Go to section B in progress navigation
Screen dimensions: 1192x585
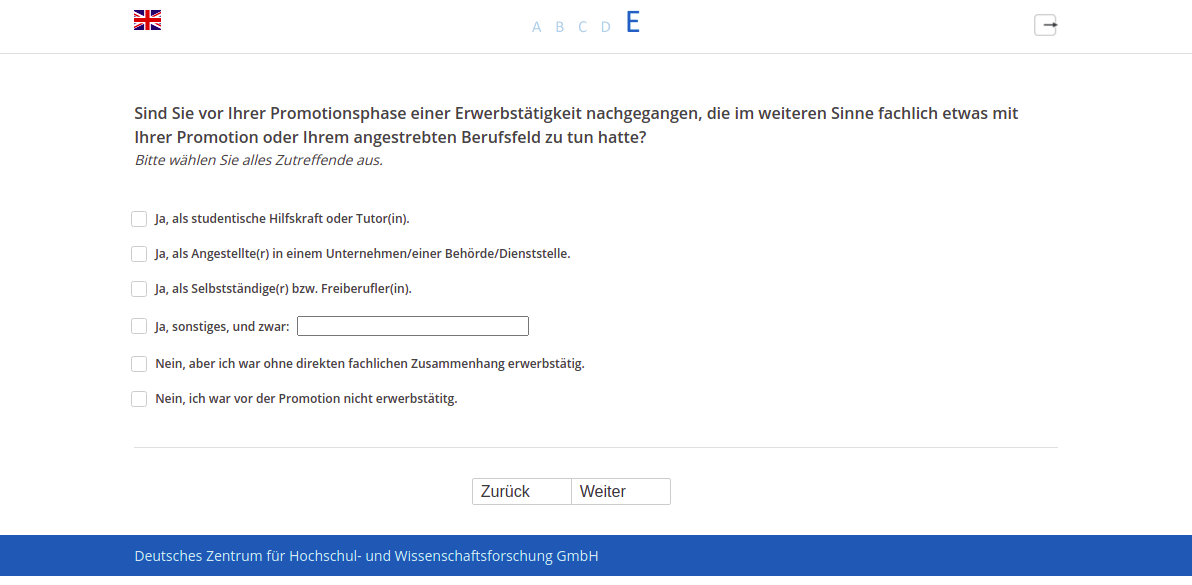click(x=560, y=27)
